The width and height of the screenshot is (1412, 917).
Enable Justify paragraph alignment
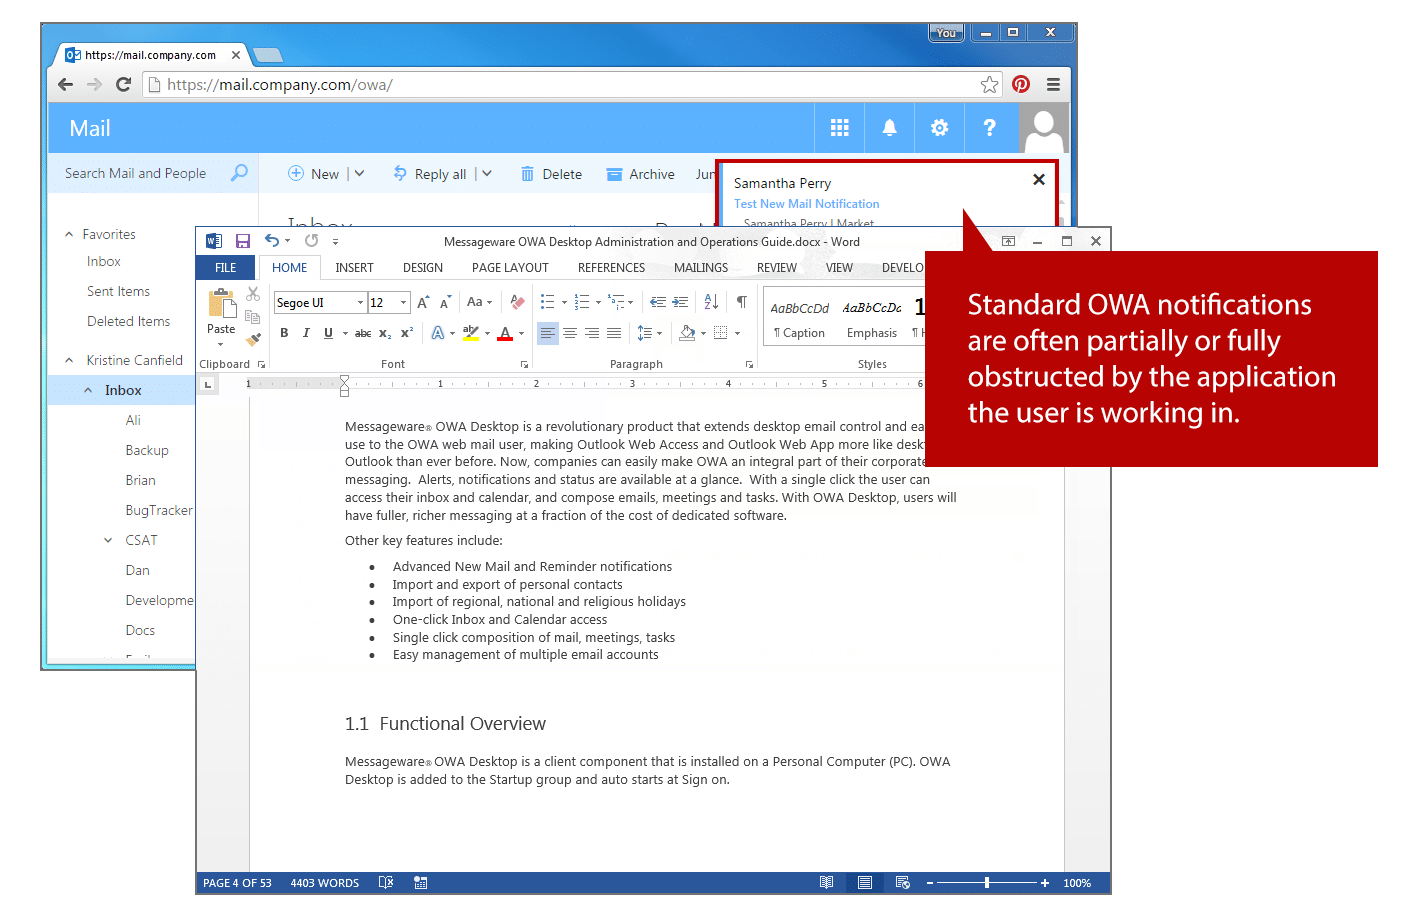pyautogui.click(x=613, y=332)
